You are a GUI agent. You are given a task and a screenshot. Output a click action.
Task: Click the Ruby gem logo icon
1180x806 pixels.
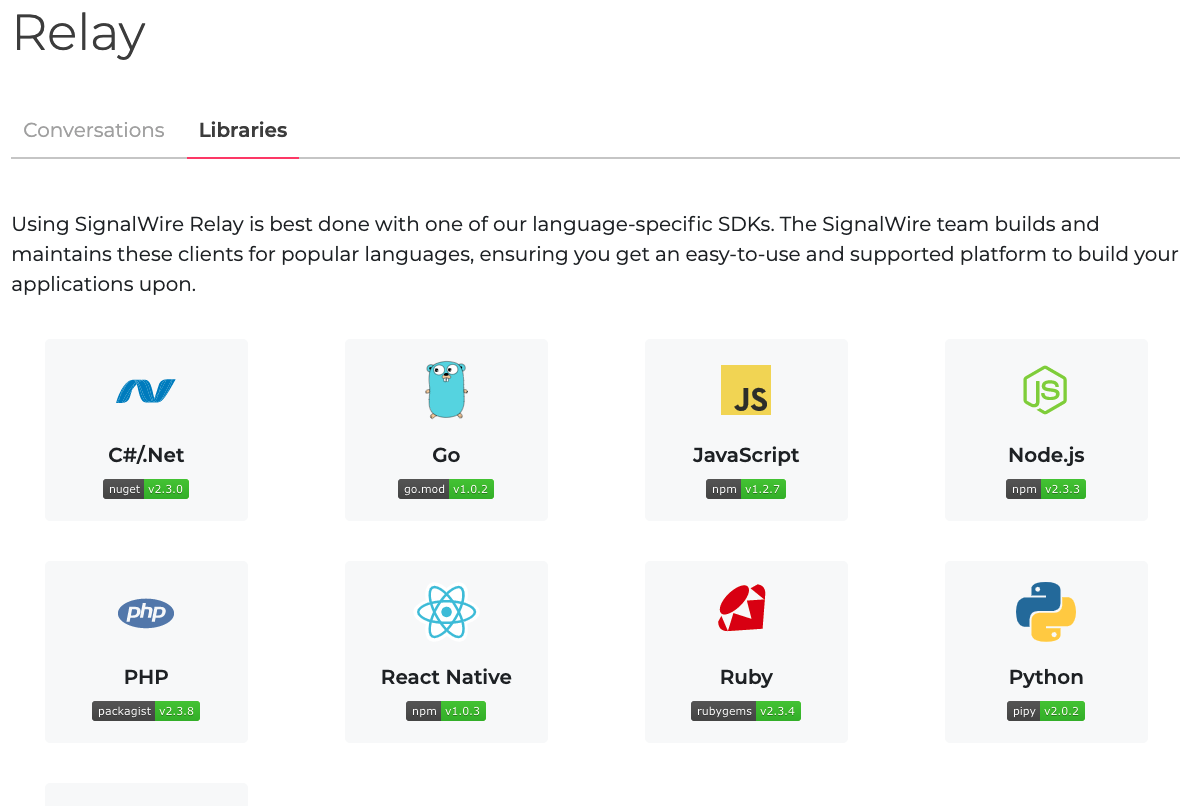pyautogui.click(x=742, y=607)
